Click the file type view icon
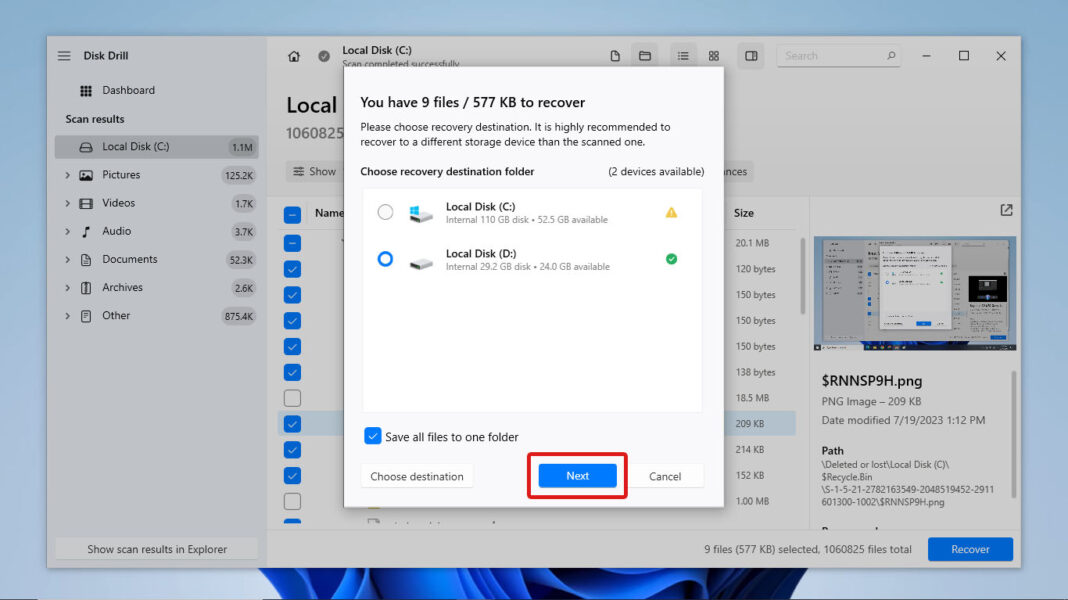 pyautogui.click(x=613, y=56)
